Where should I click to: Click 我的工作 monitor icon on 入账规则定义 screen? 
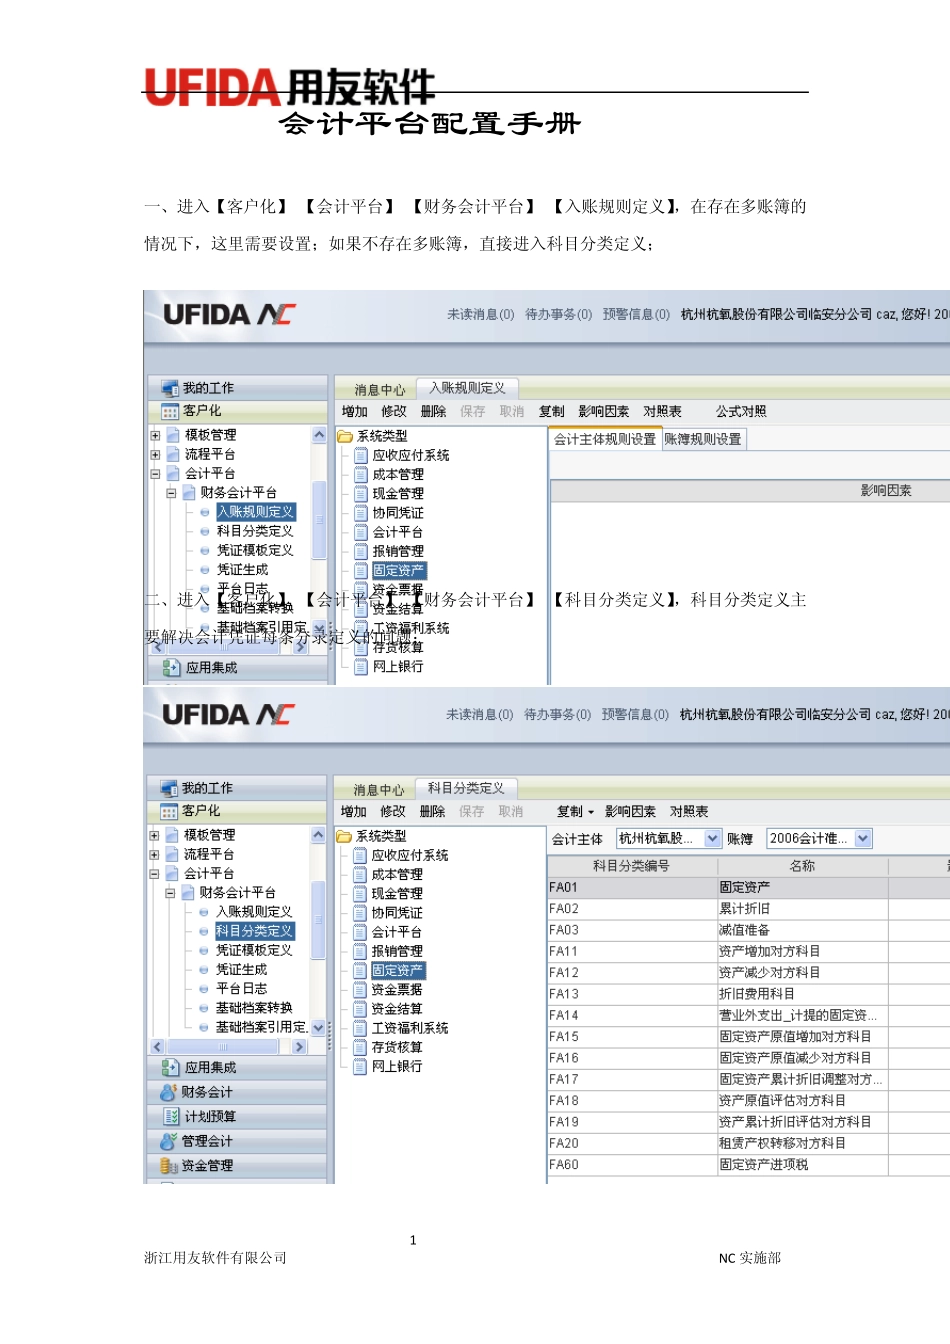[x=169, y=388]
